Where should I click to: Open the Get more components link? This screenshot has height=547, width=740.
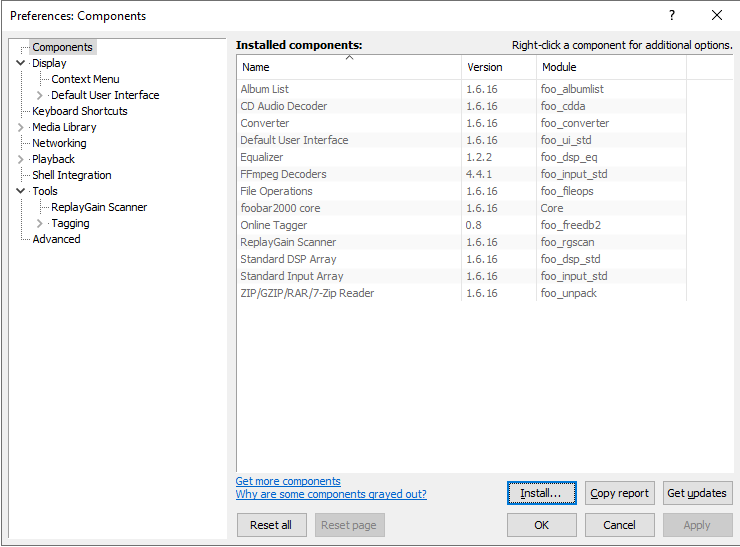[288, 481]
